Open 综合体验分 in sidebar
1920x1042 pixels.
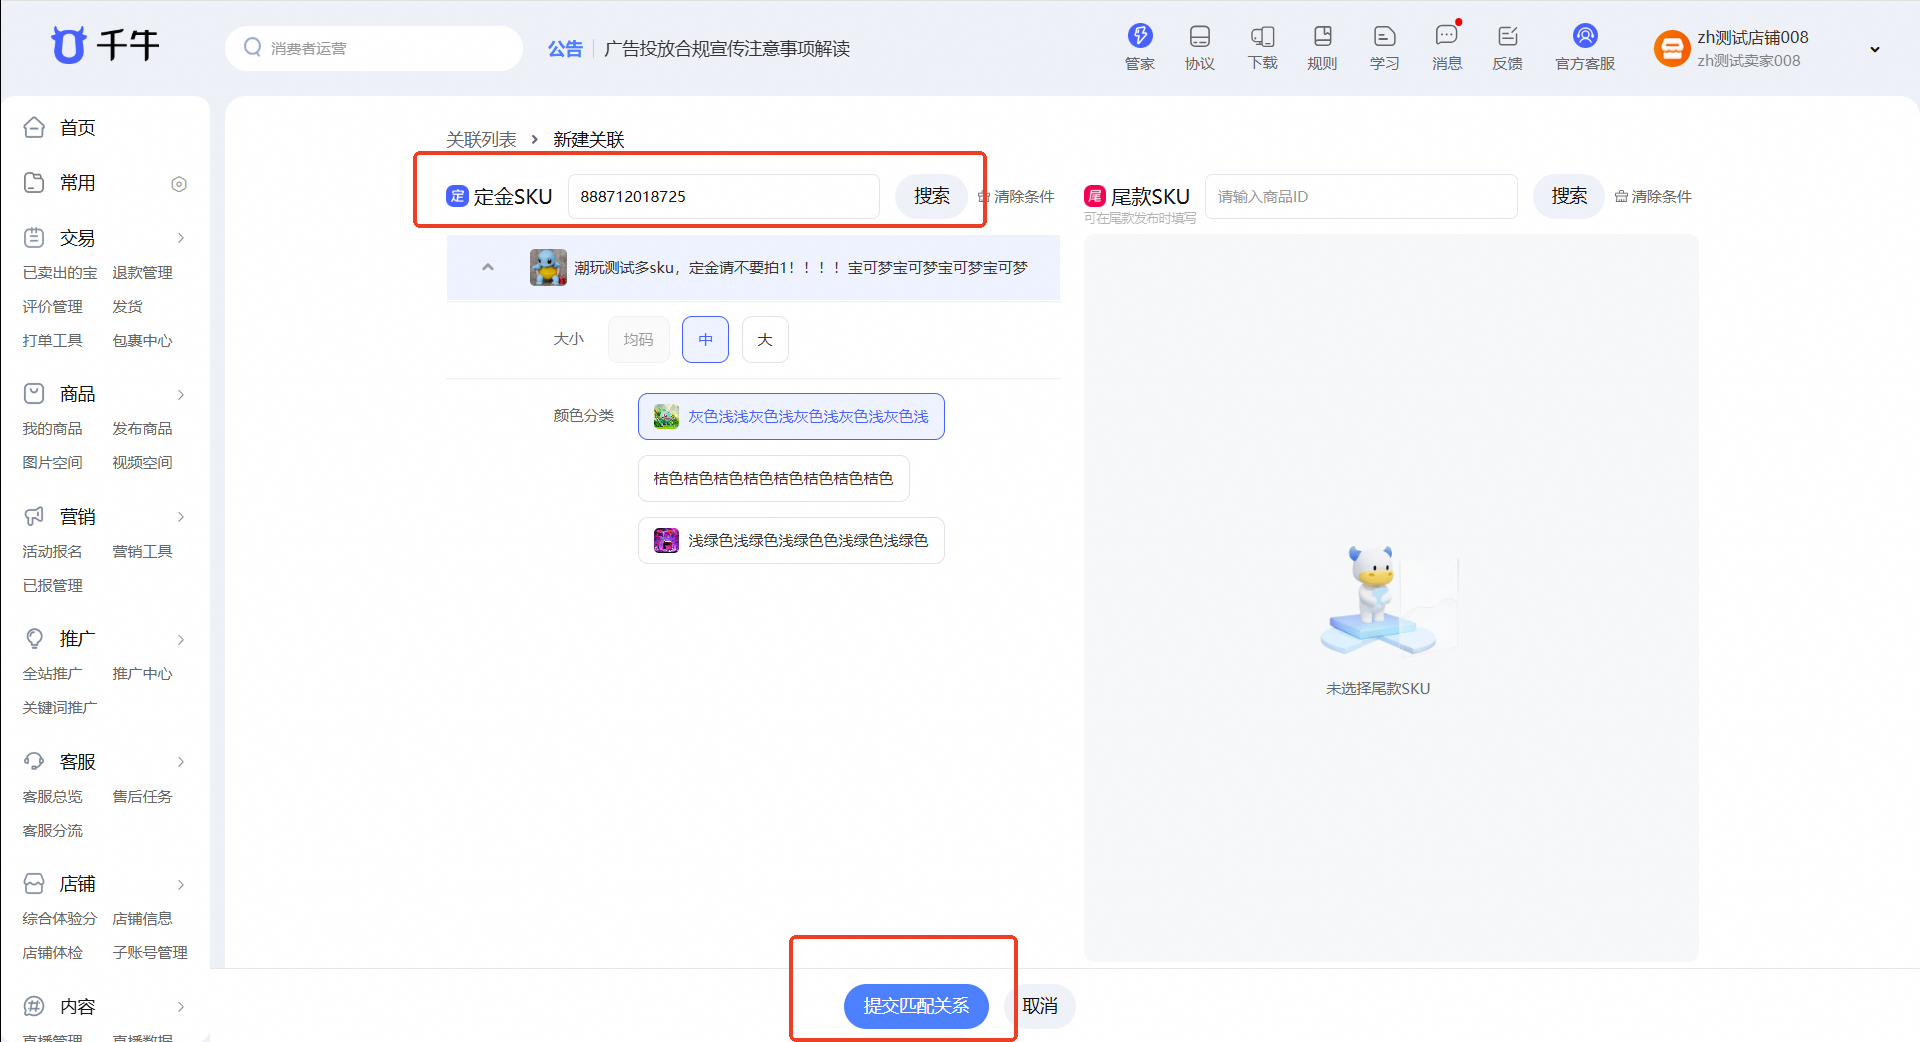point(60,919)
